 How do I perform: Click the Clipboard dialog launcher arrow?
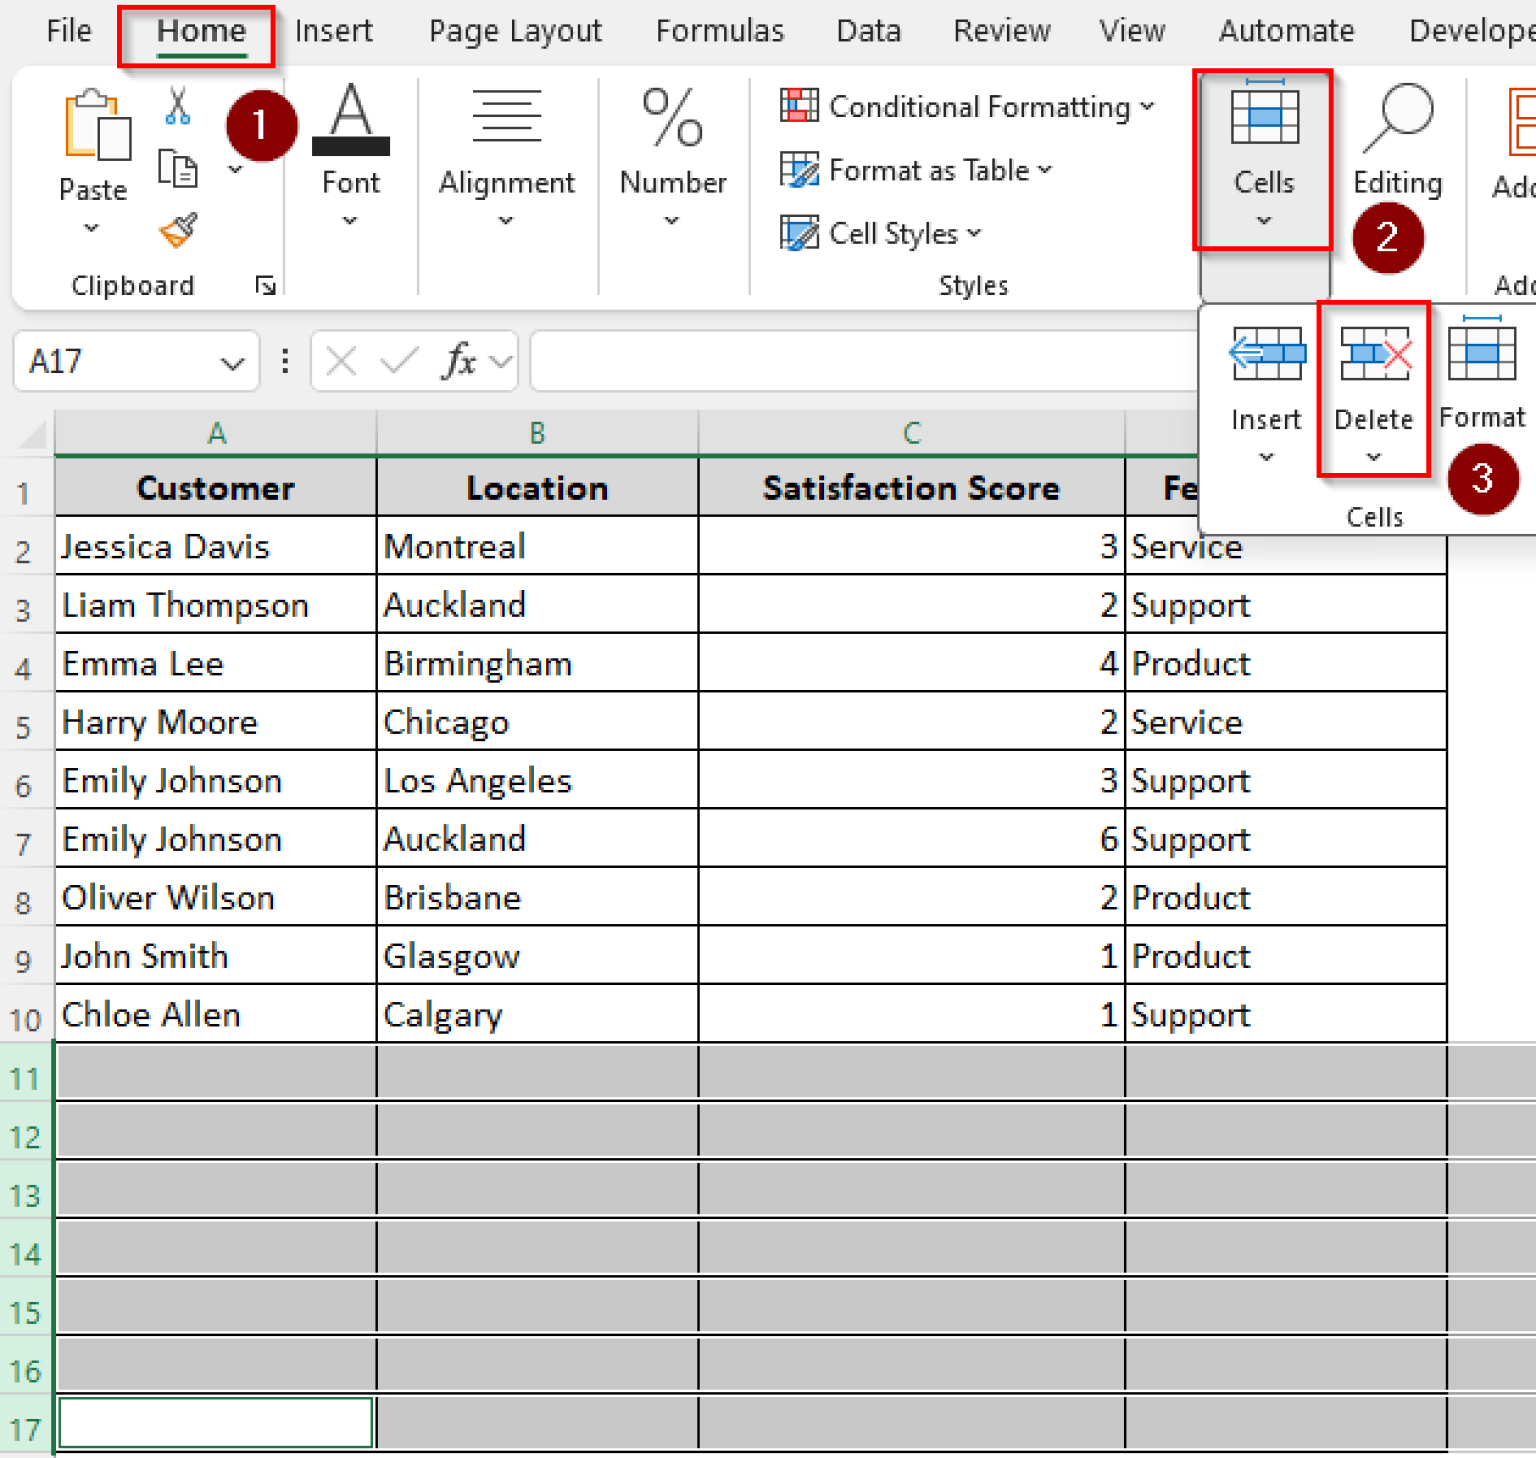[265, 285]
